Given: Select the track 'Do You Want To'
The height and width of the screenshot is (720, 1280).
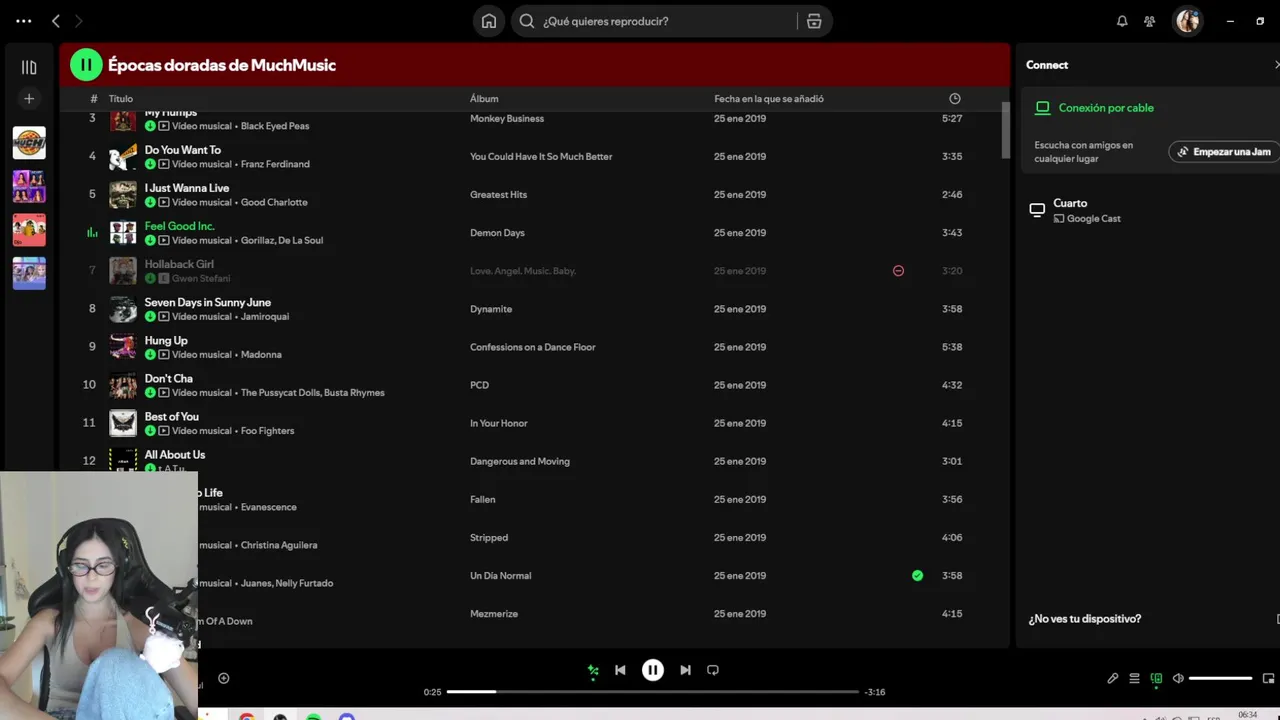Looking at the screenshot, I should [183, 150].
